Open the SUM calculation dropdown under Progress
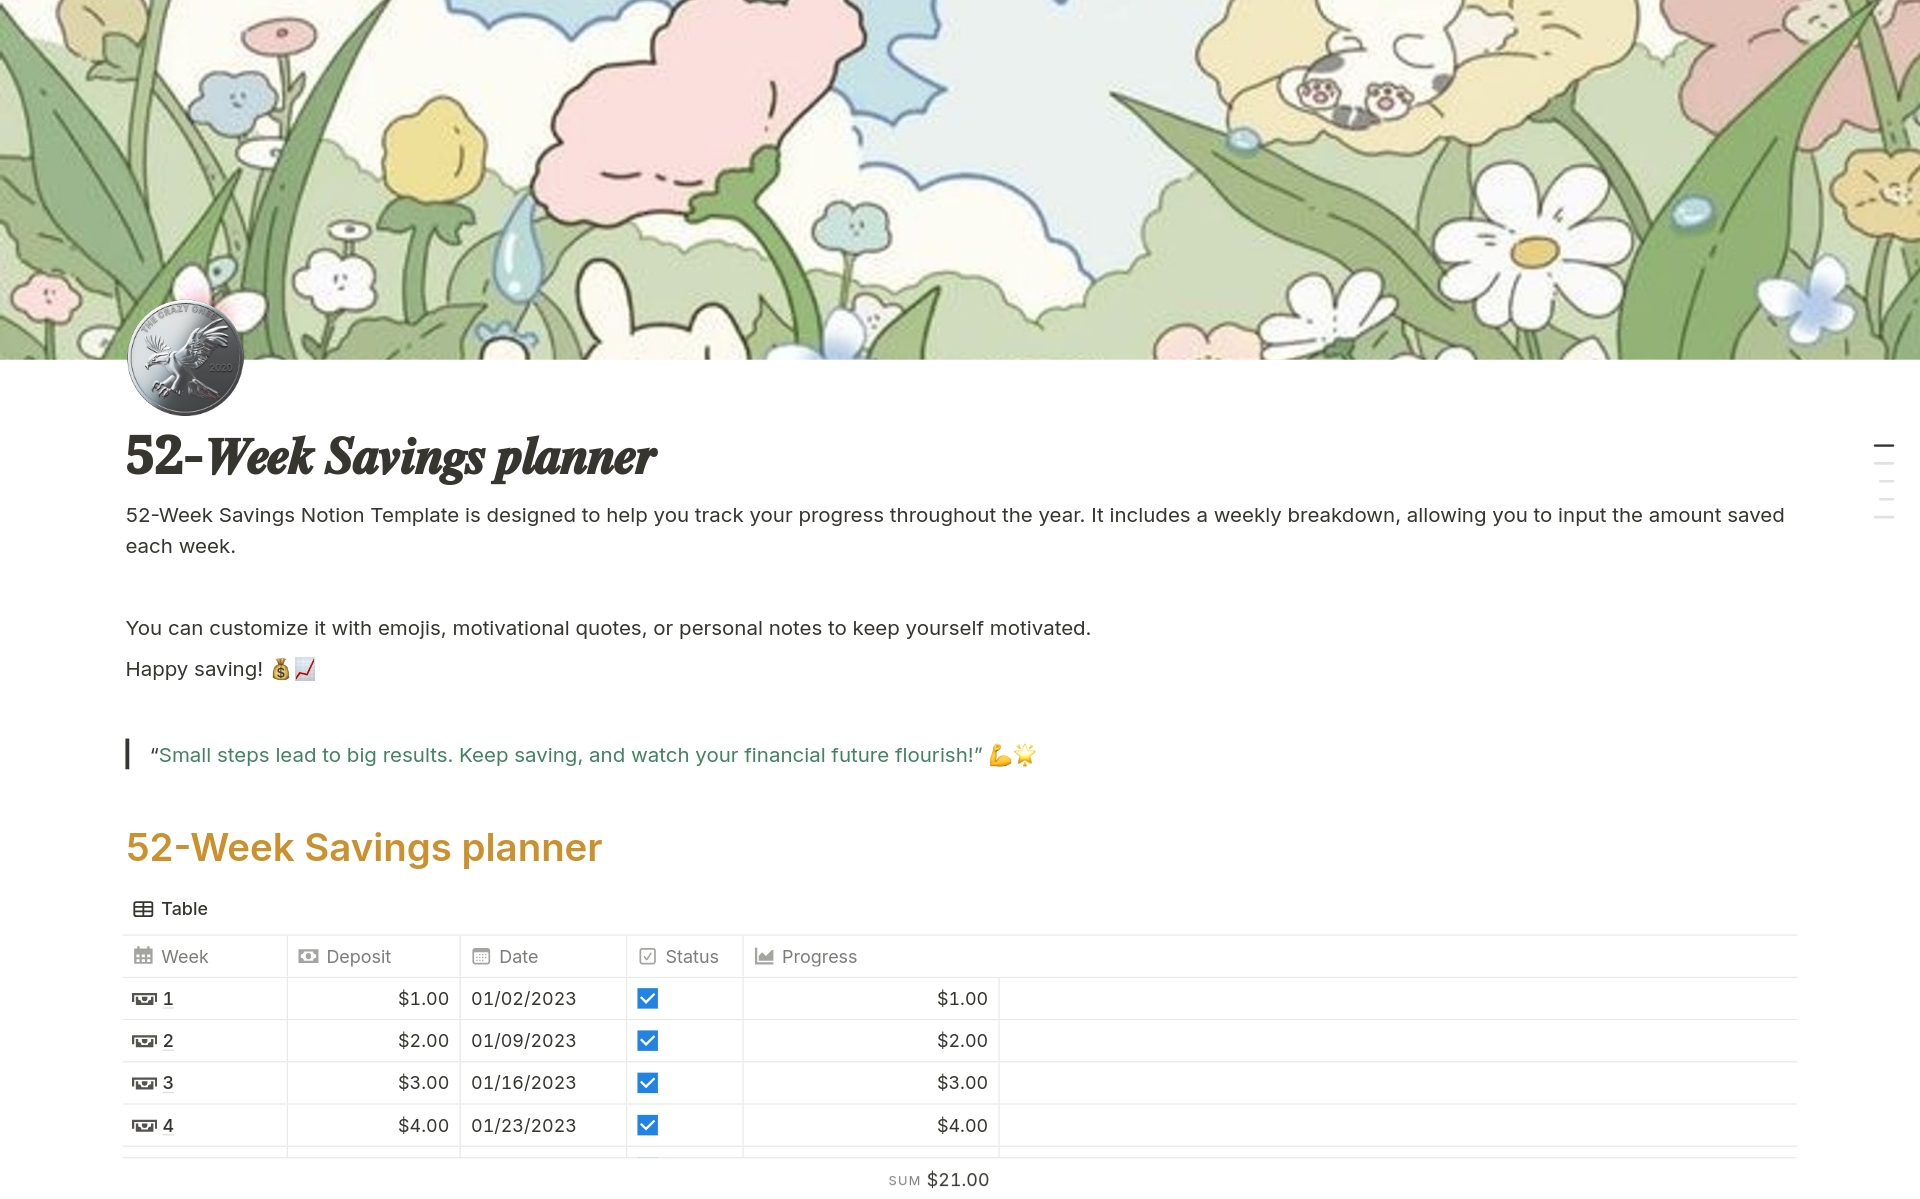The height and width of the screenshot is (1199, 1920). coord(938,1180)
